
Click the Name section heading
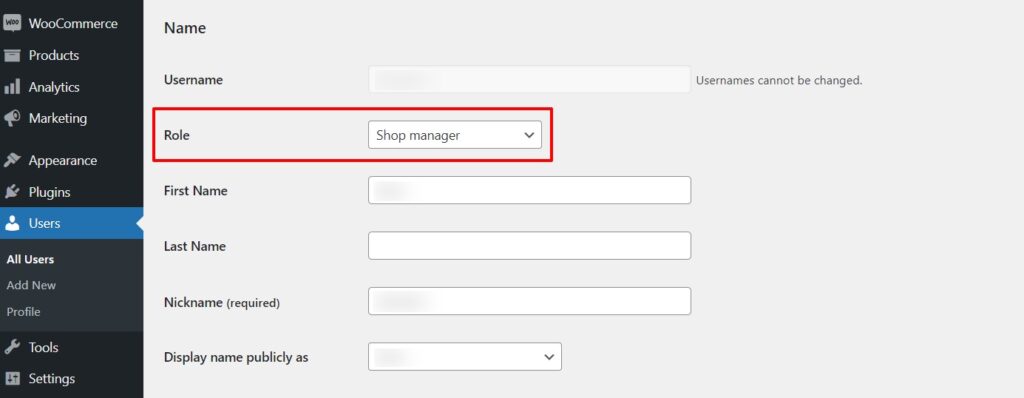point(185,28)
